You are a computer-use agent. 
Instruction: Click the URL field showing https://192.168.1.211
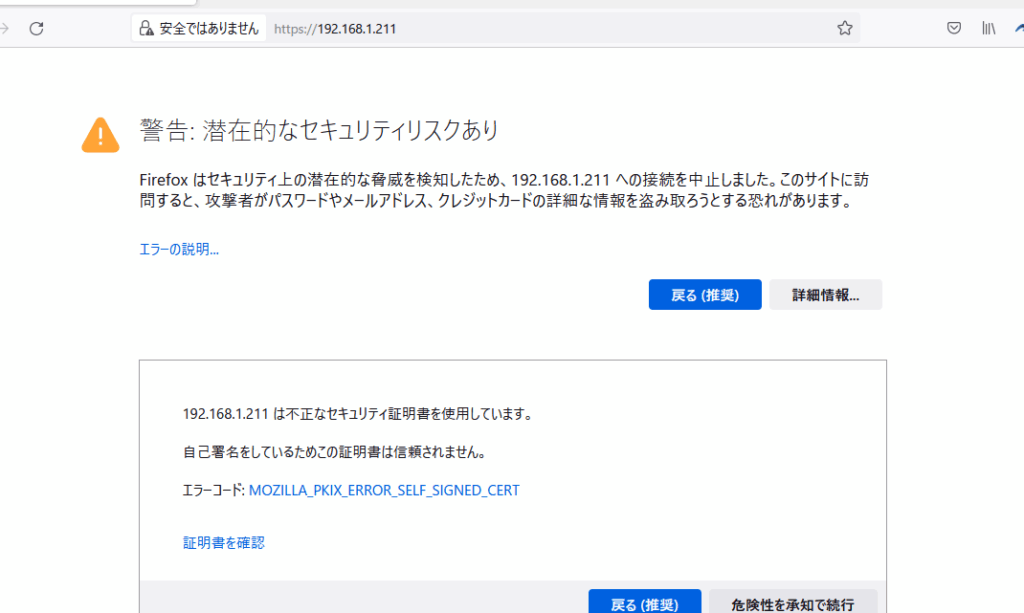(500, 28)
